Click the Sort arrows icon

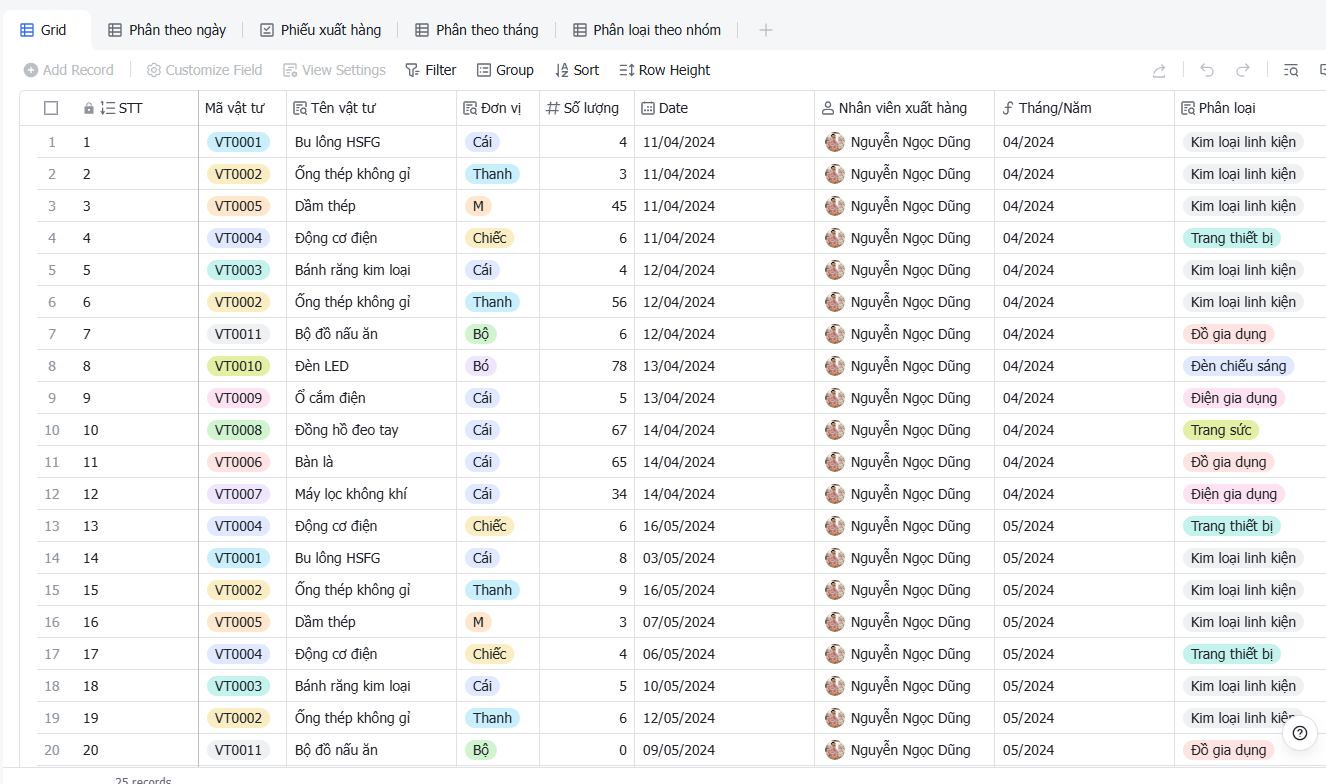[561, 70]
